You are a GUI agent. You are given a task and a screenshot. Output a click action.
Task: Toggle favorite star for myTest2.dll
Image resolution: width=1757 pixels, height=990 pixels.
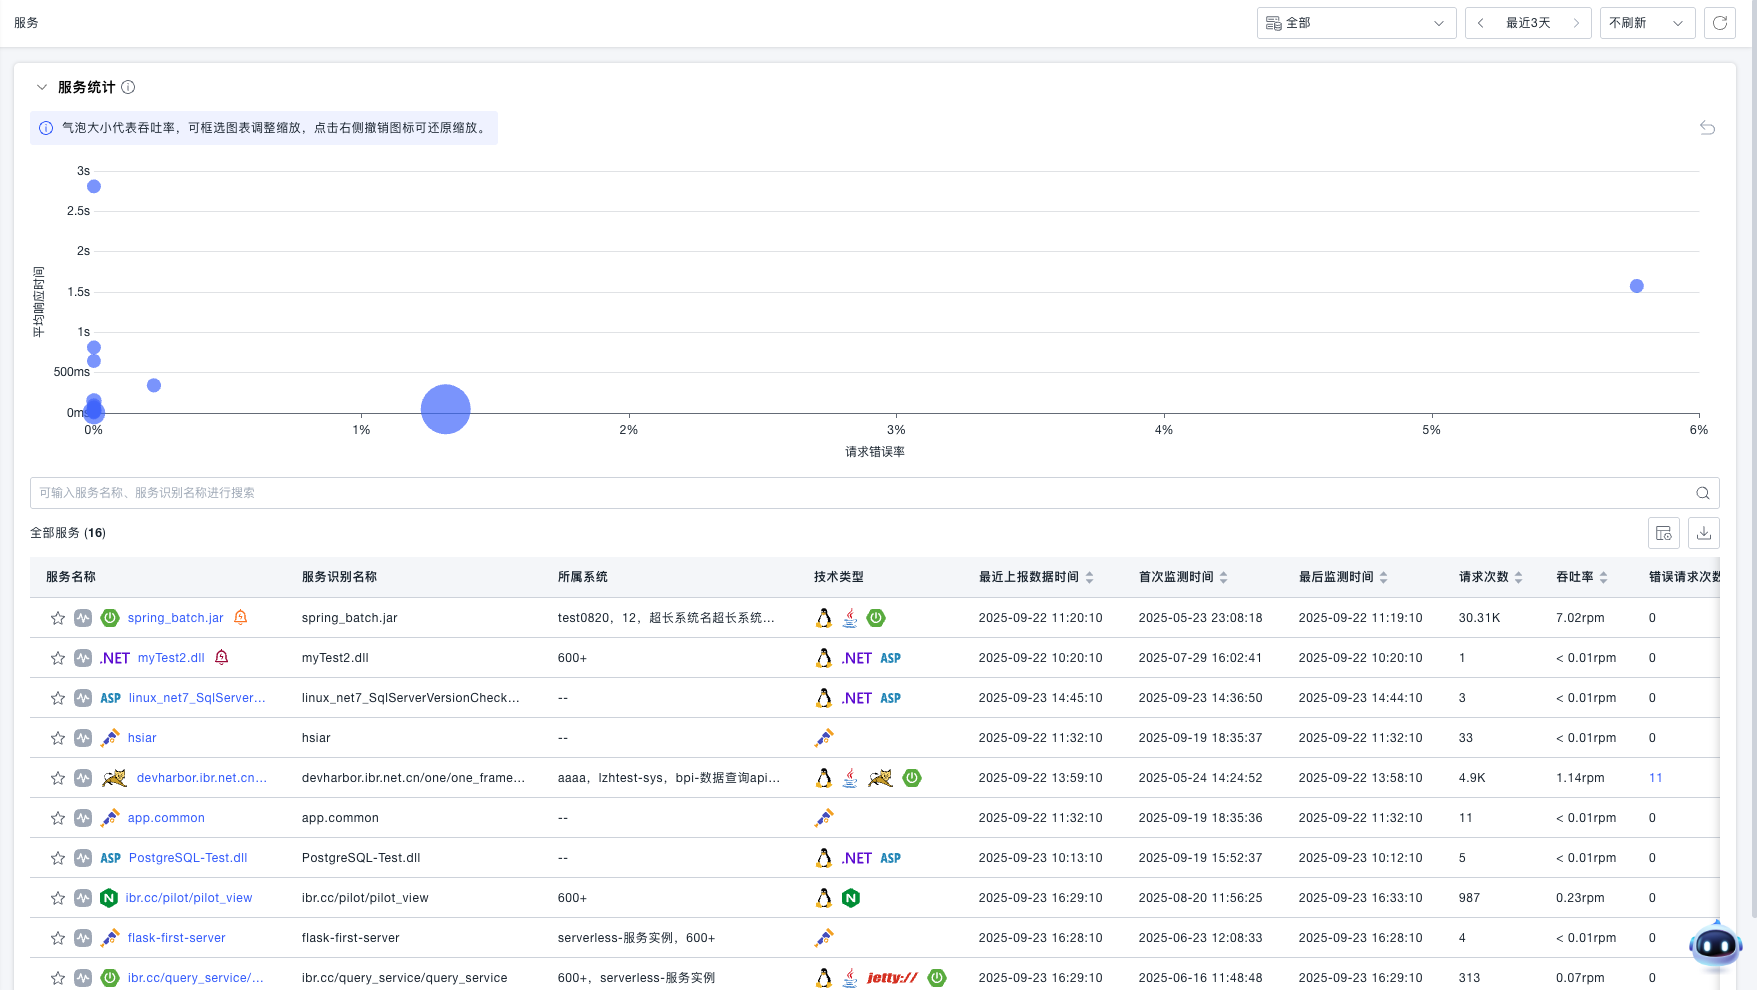point(58,658)
